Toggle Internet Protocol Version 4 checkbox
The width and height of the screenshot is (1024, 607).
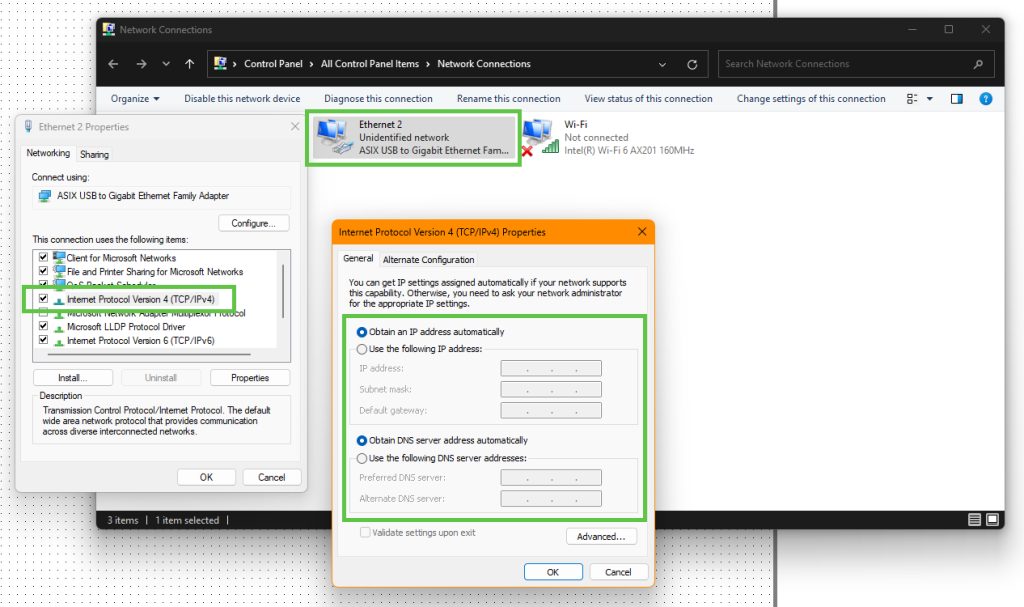click(43, 299)
